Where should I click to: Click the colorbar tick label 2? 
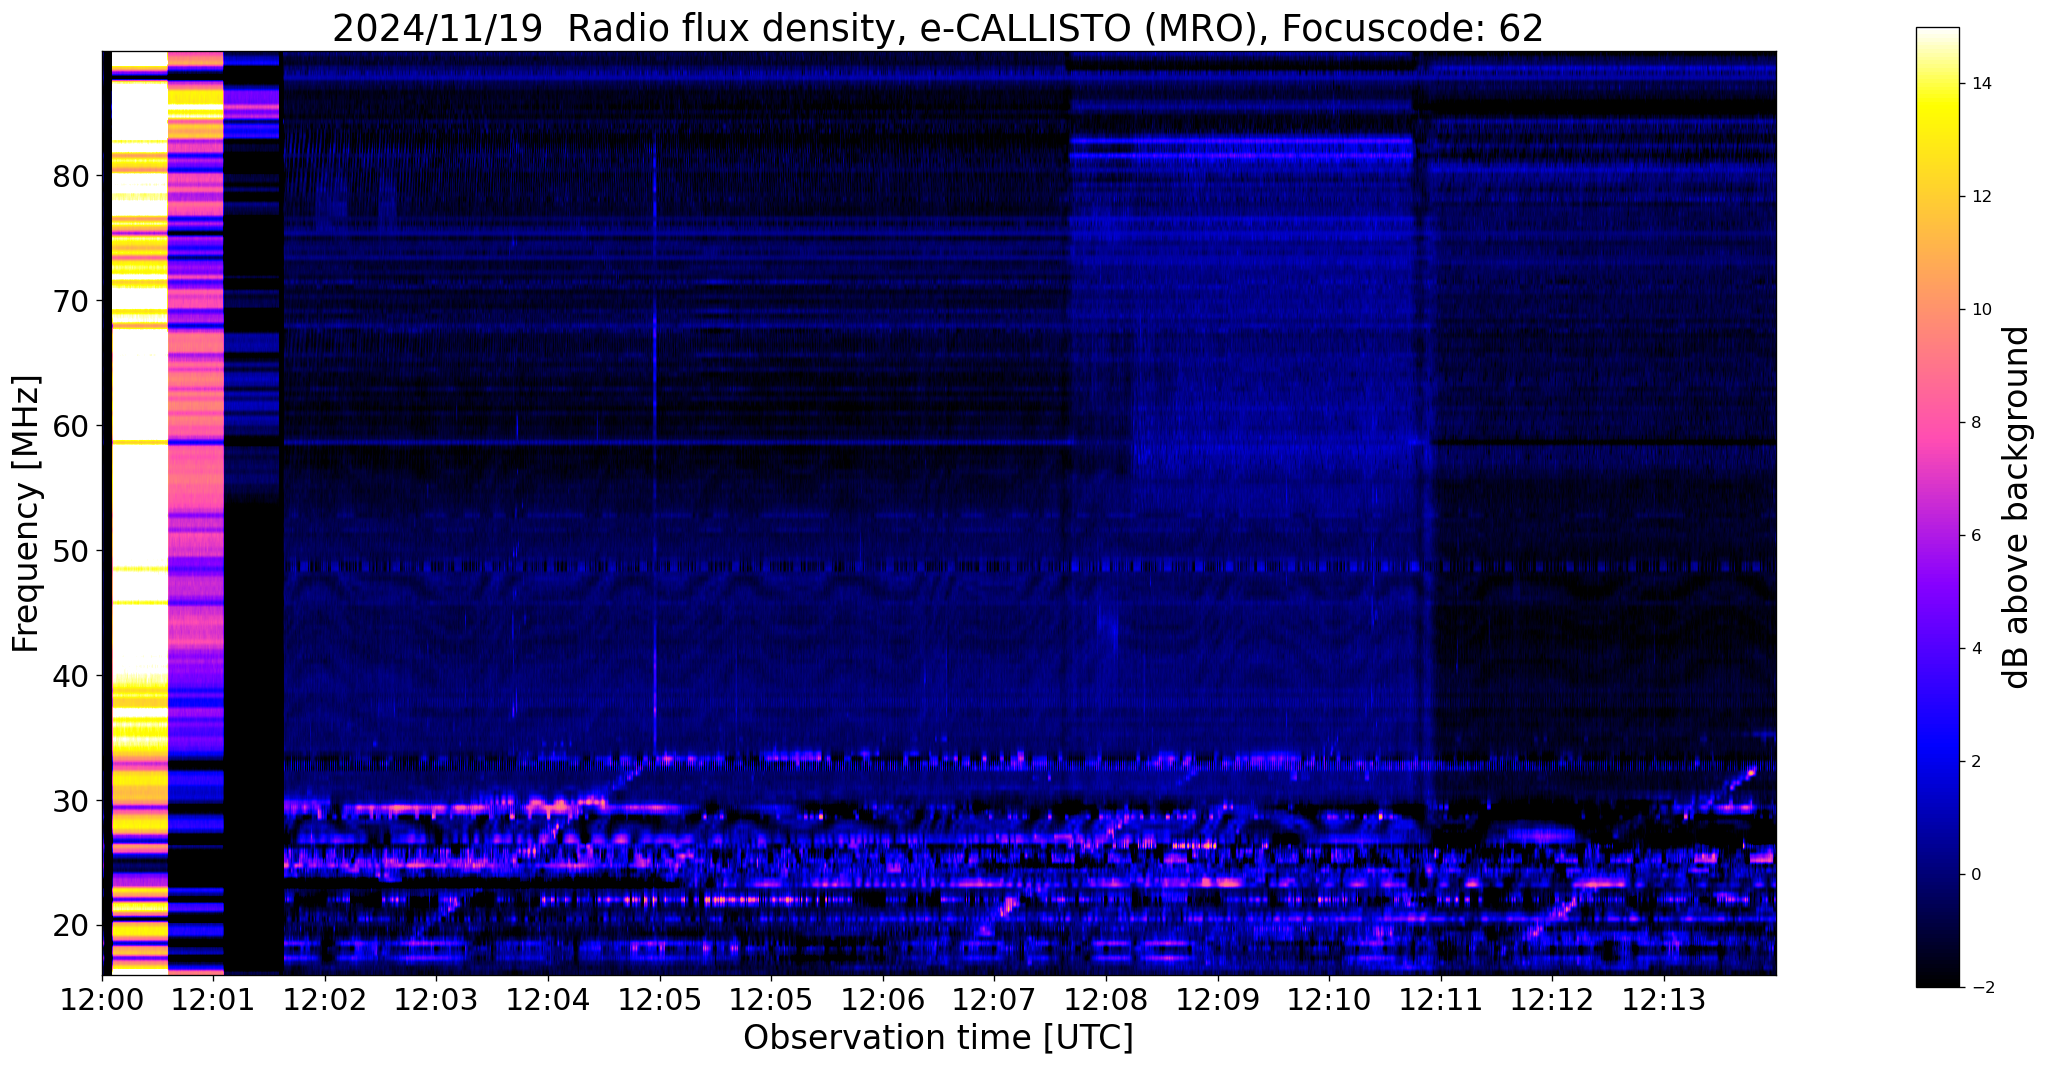[x=1976, y=762]
